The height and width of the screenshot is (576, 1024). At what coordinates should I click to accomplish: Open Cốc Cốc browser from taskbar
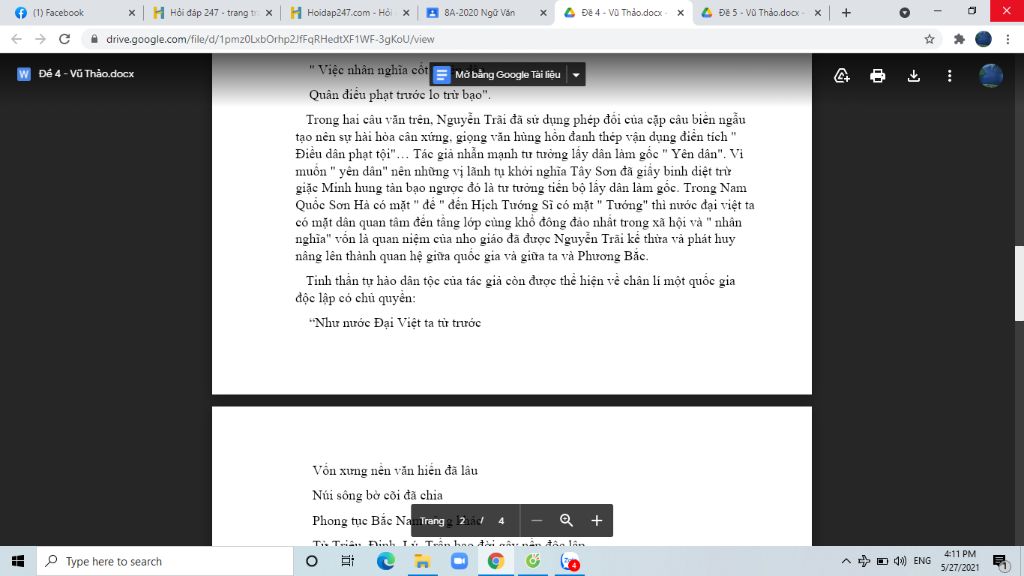533,561
